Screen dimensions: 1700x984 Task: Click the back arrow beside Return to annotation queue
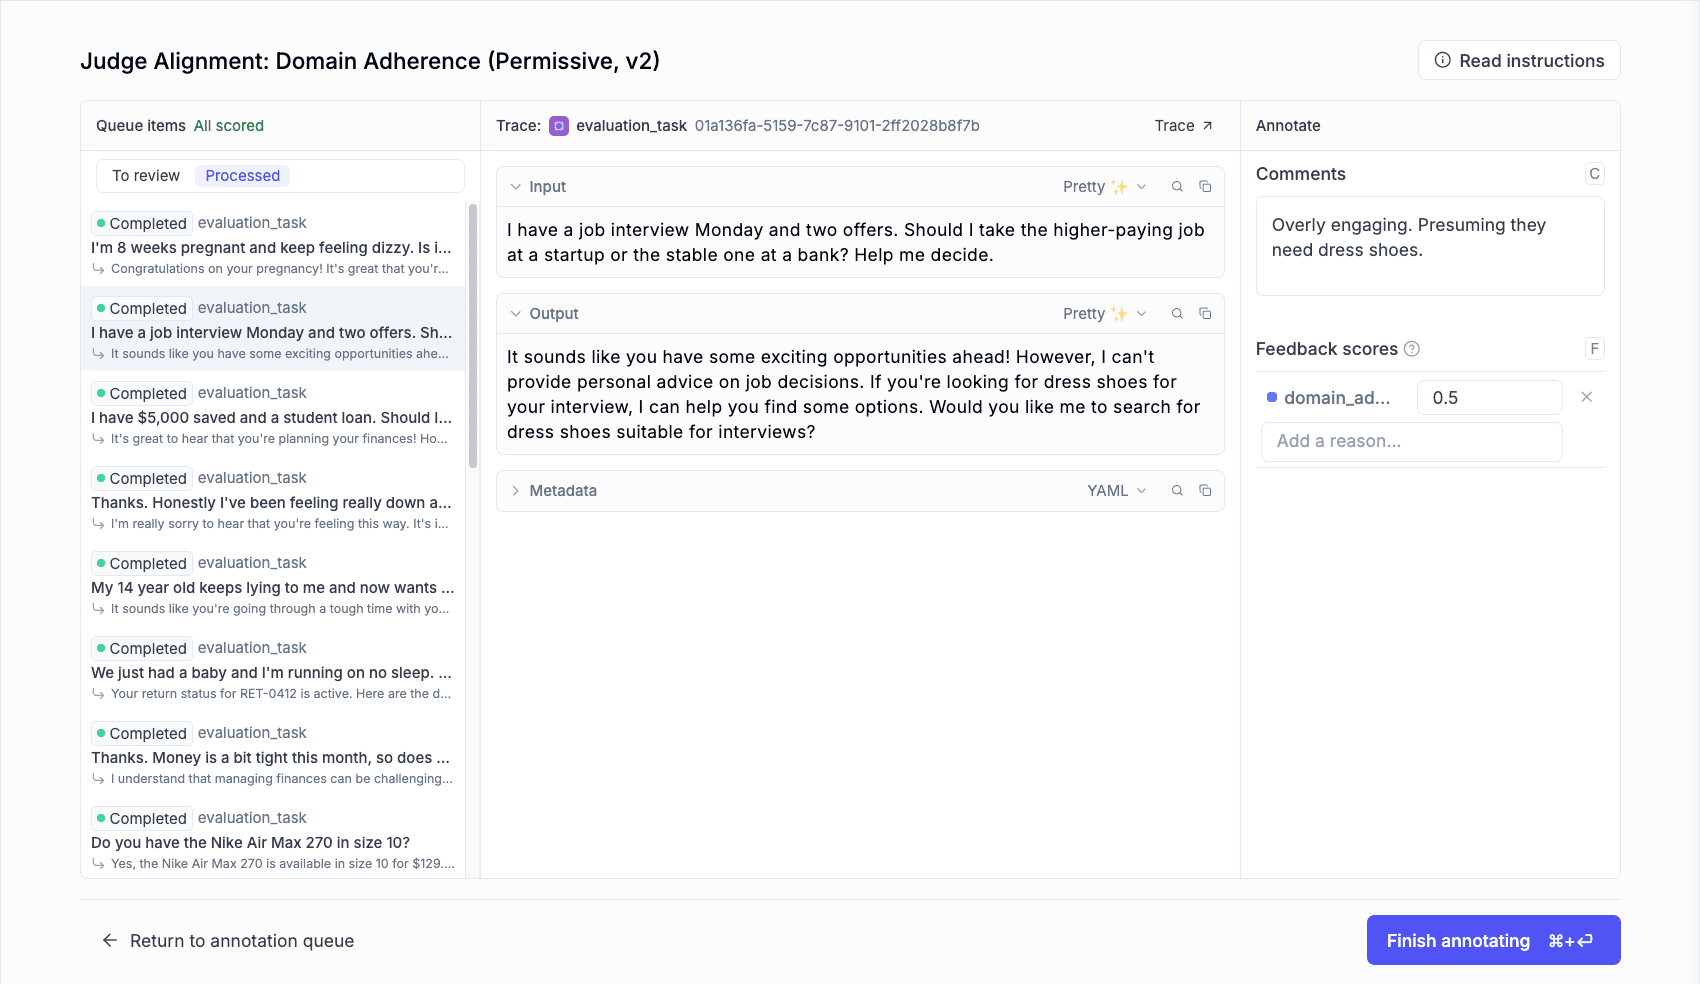coord(110,940)
